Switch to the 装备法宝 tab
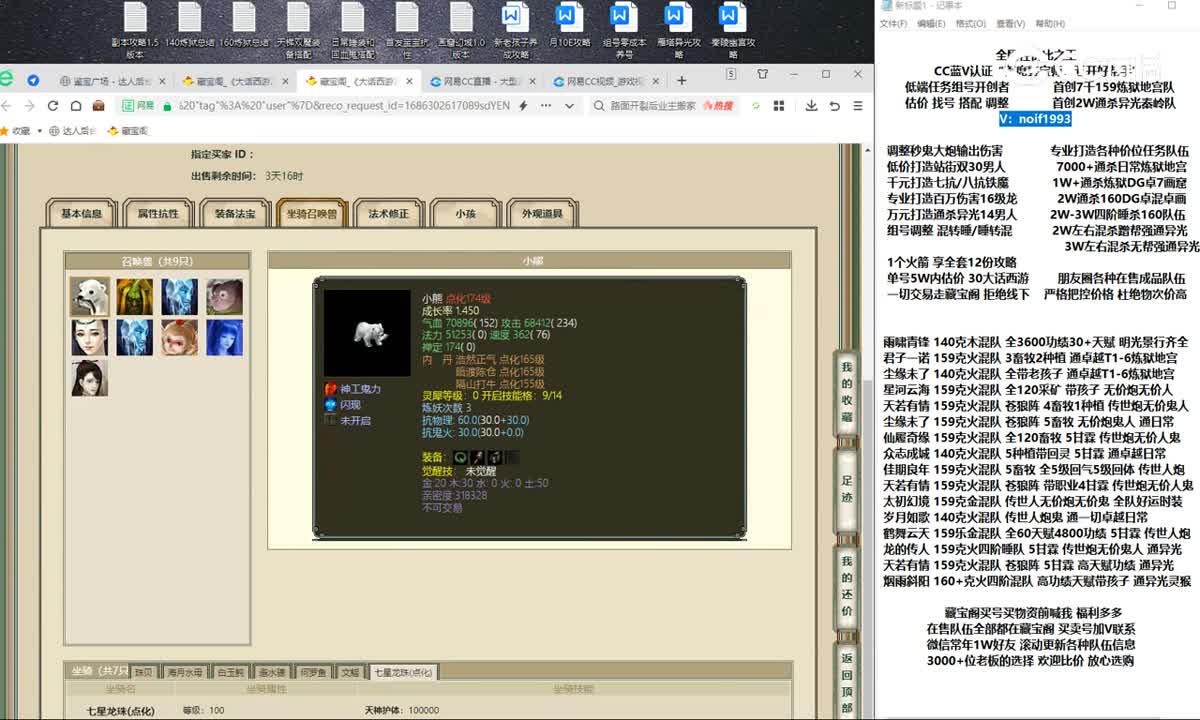This screenshot has width=1200, height=720. [234, 213]
